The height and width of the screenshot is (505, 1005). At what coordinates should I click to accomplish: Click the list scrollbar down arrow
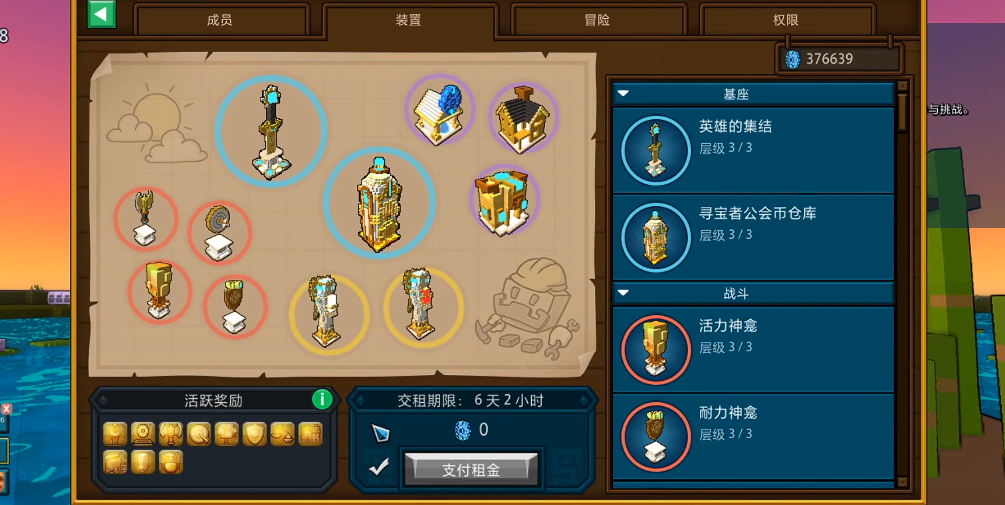click(x=902, y=482)
